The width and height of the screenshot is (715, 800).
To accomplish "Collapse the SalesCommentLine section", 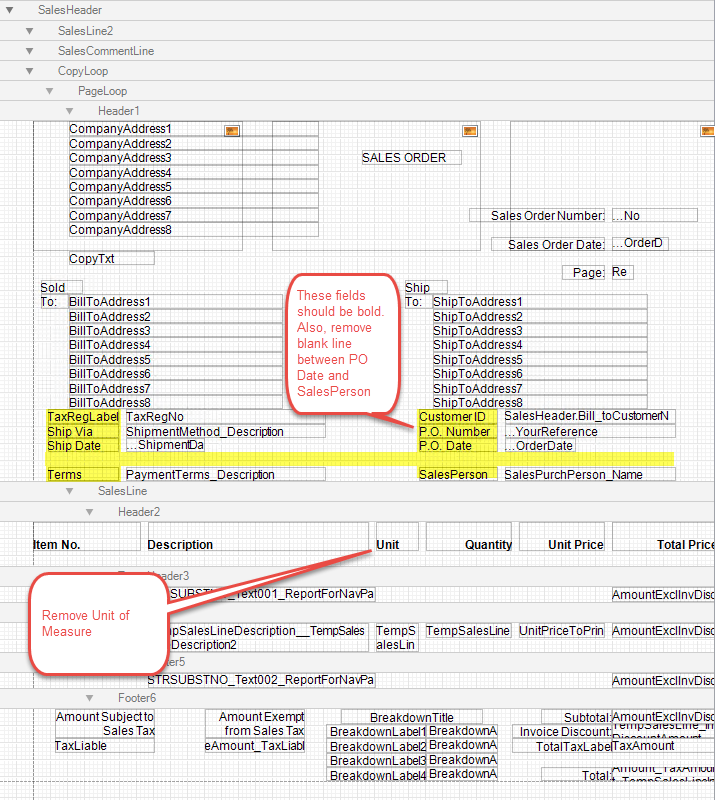I will point(30,51).
